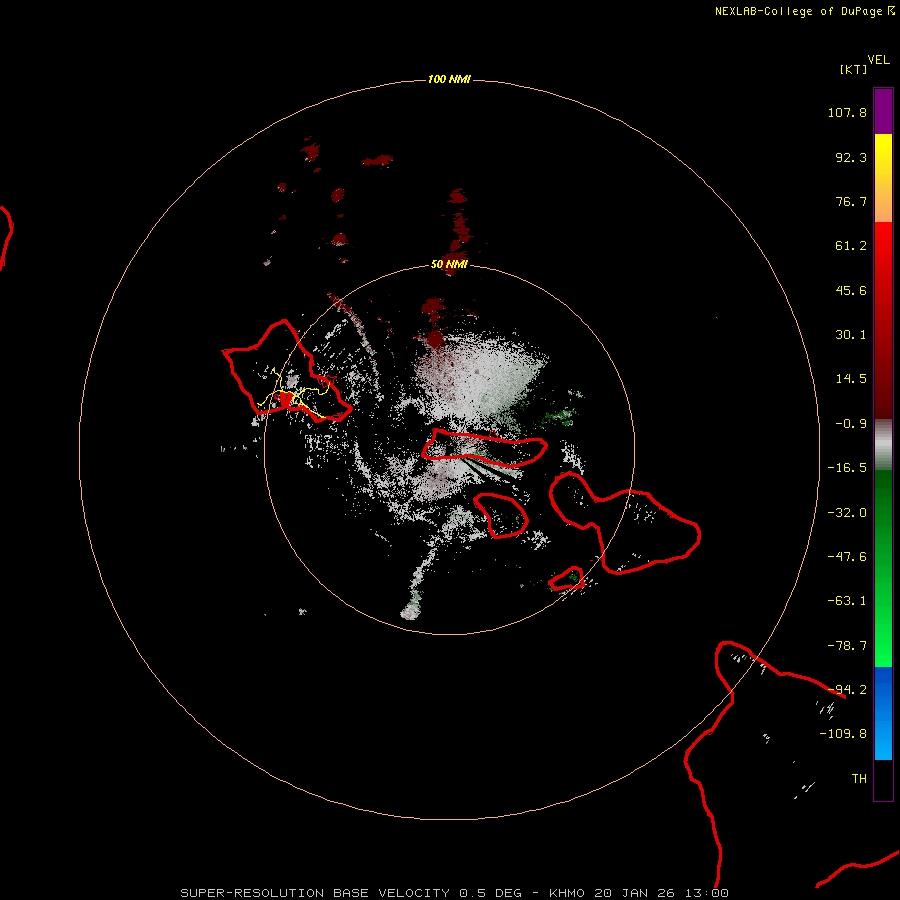Pick the purple segment of velocity scale
The height and width of the screenshot is (900, 900).
coord(883,111)
